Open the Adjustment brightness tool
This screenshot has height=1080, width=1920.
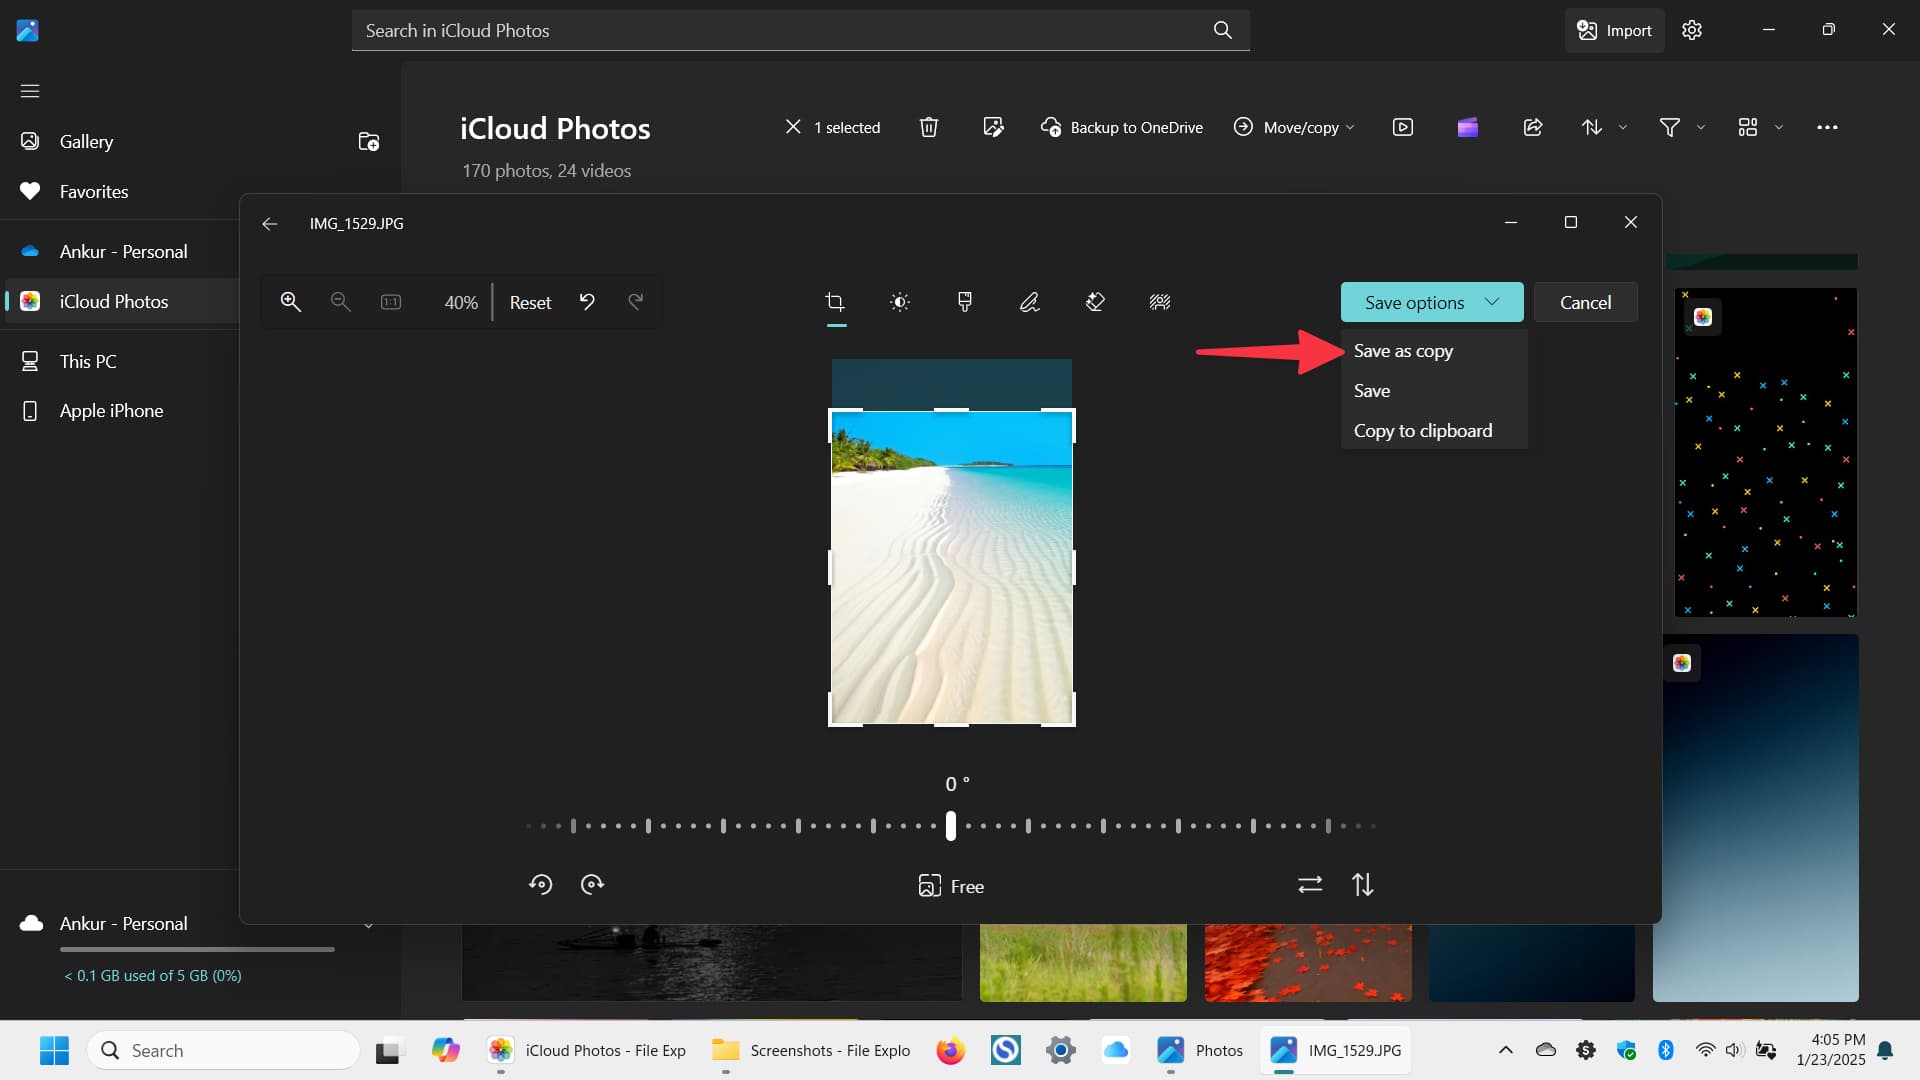click(x=900, y=302)
